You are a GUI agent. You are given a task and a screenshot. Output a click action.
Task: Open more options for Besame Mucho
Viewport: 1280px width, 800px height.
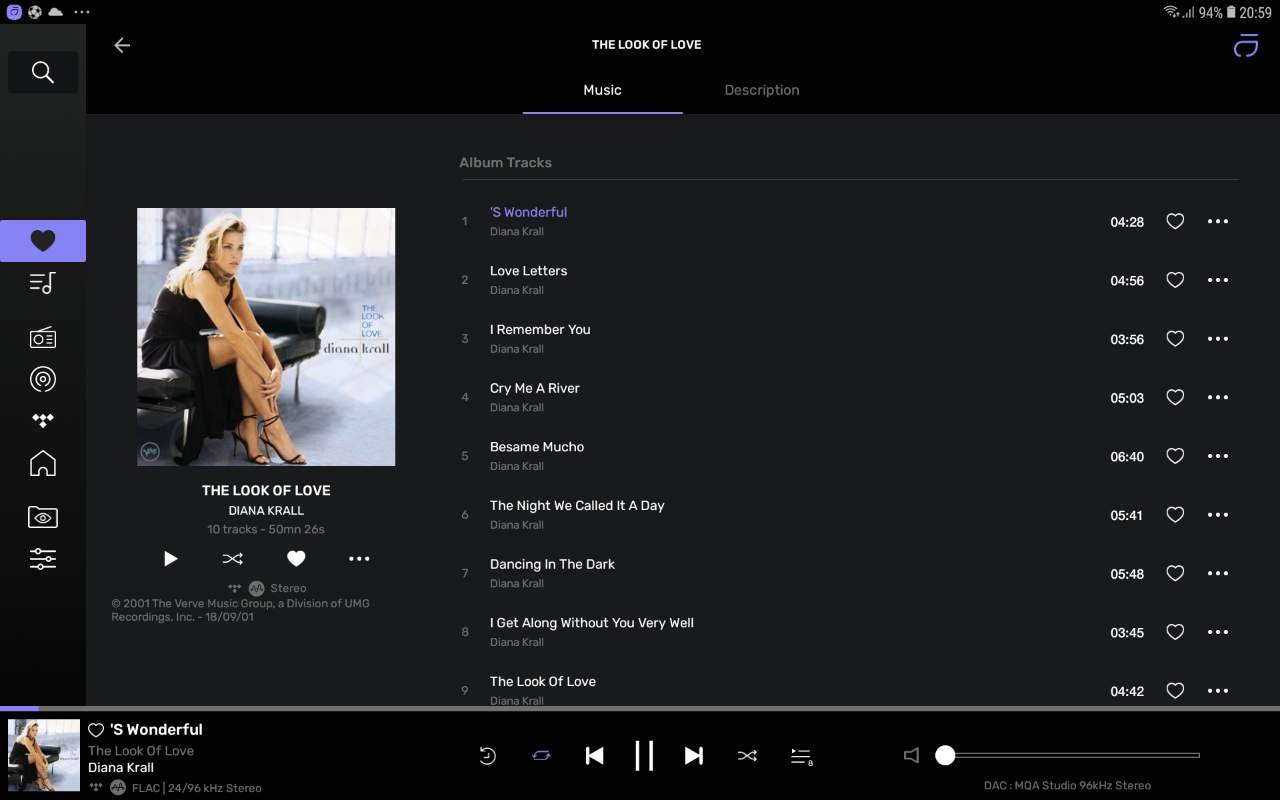(x=1218, y=456)
